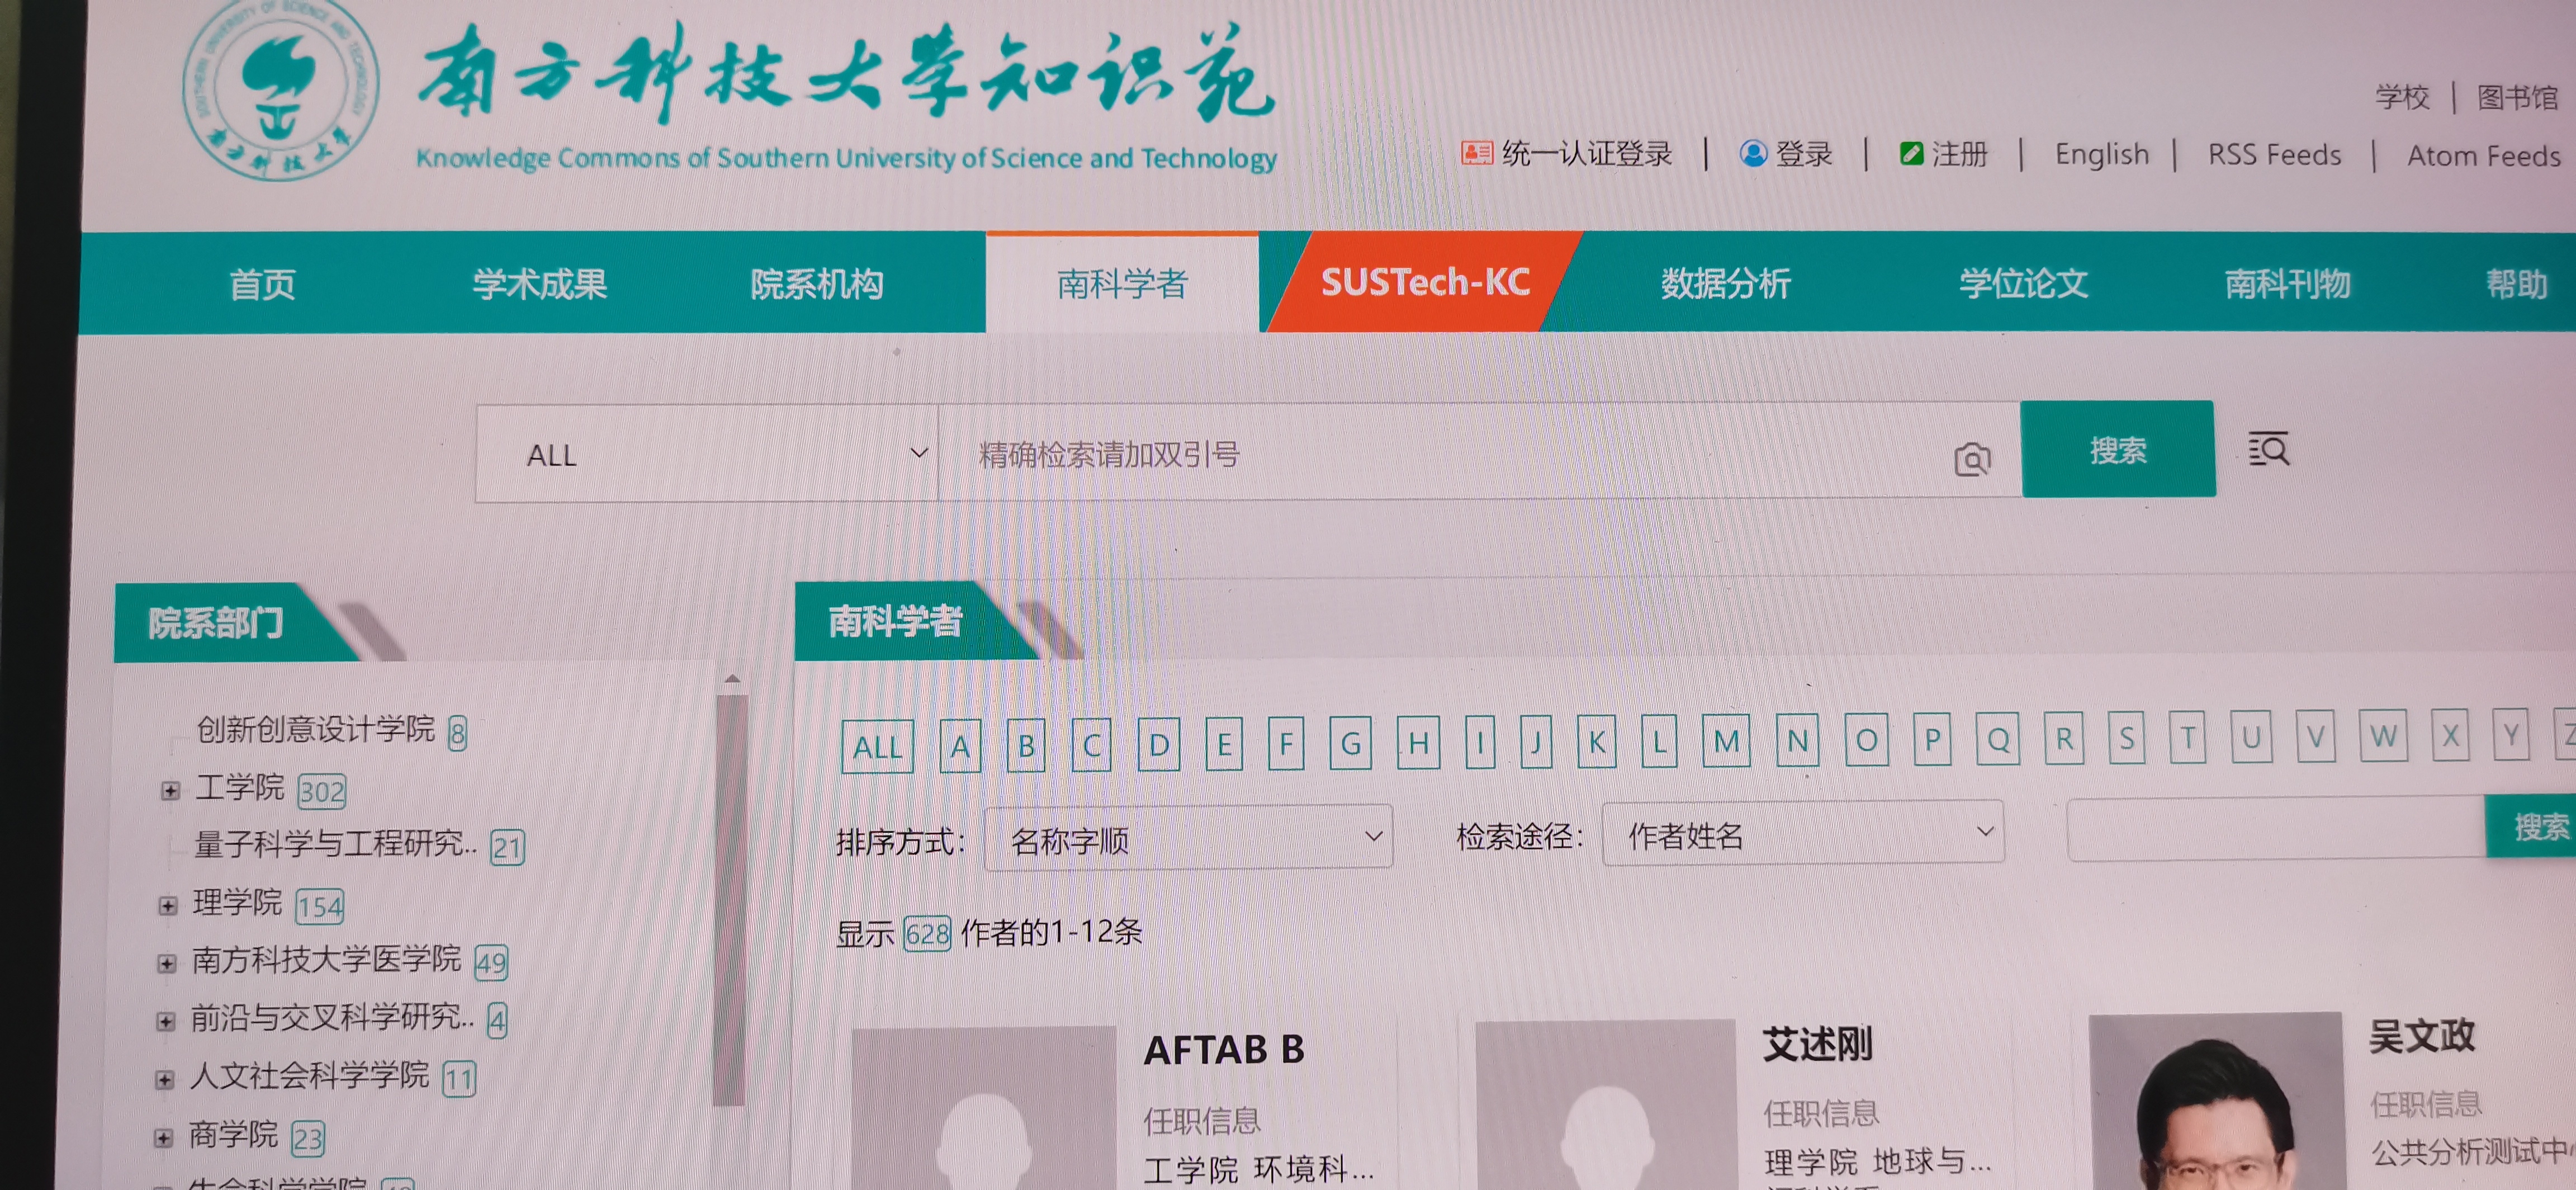
Task: Click the 理学院 department name
Action: point(237,902)
